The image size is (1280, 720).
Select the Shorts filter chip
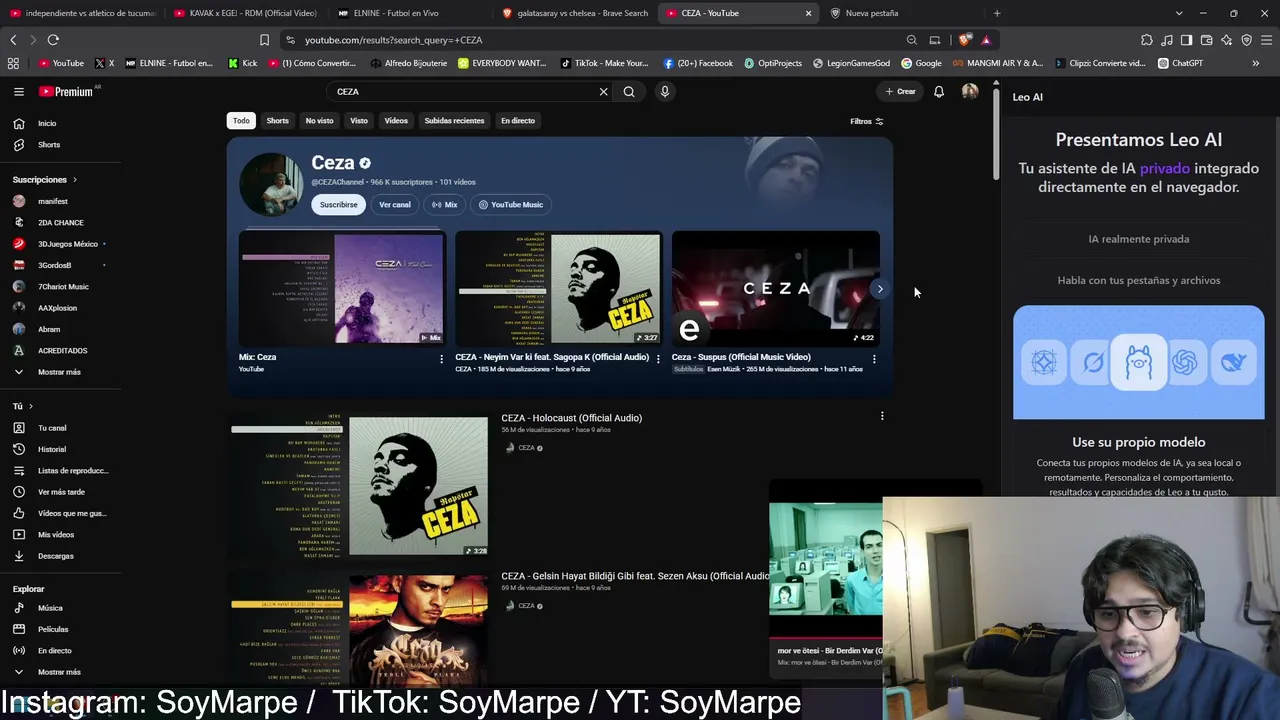click(278, 121)
